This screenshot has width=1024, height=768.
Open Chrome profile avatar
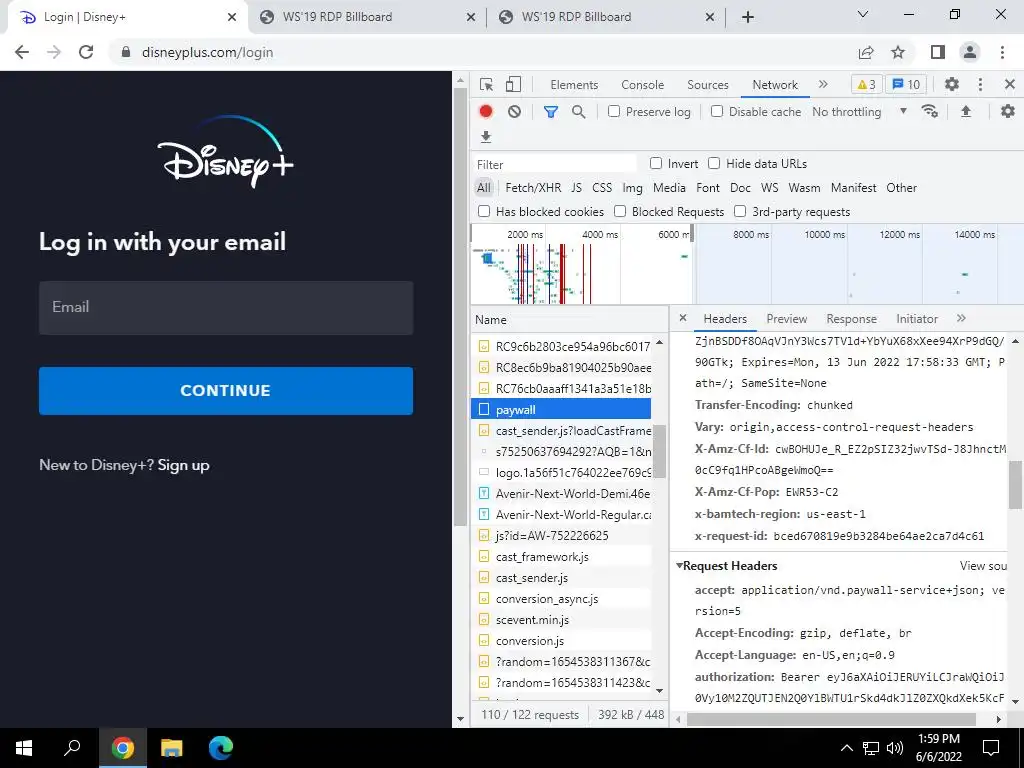[x=970, y=52]
